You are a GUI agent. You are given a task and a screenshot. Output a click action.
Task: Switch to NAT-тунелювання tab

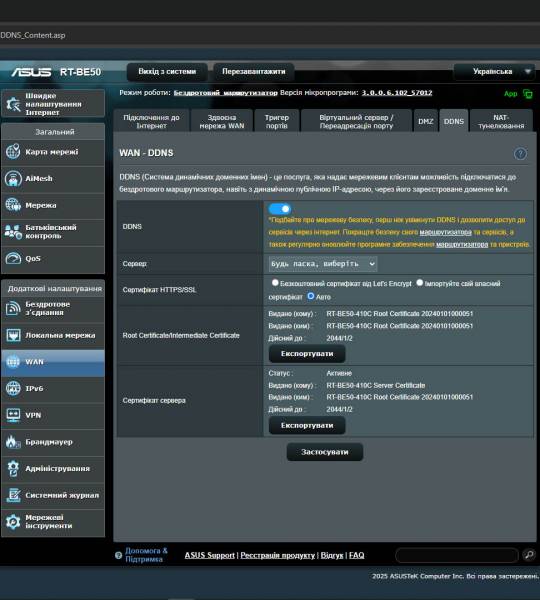(501, 121)
